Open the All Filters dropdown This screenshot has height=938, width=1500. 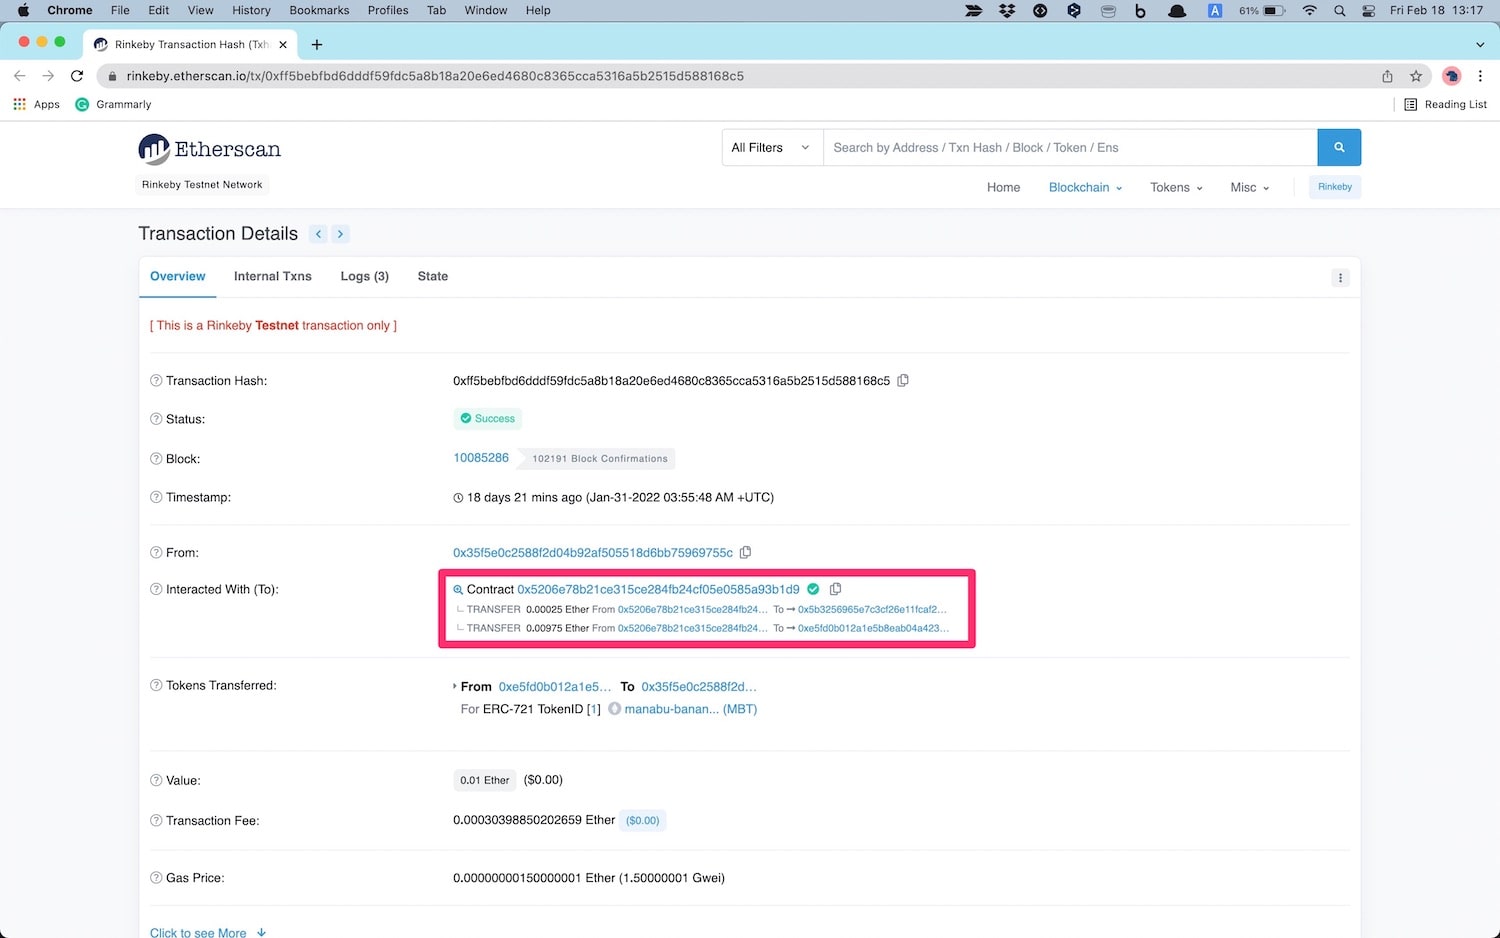click(771, 147)
